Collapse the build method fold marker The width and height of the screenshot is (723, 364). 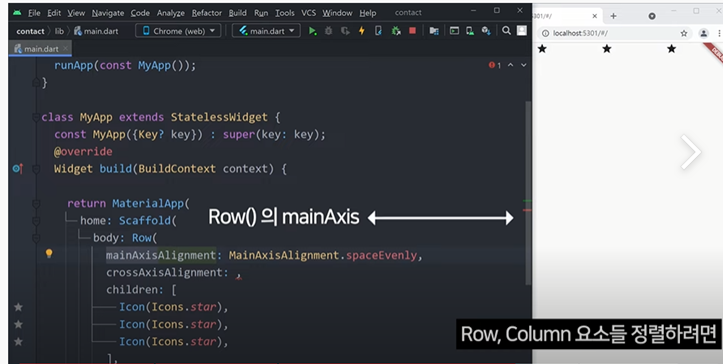coord(36,169)
